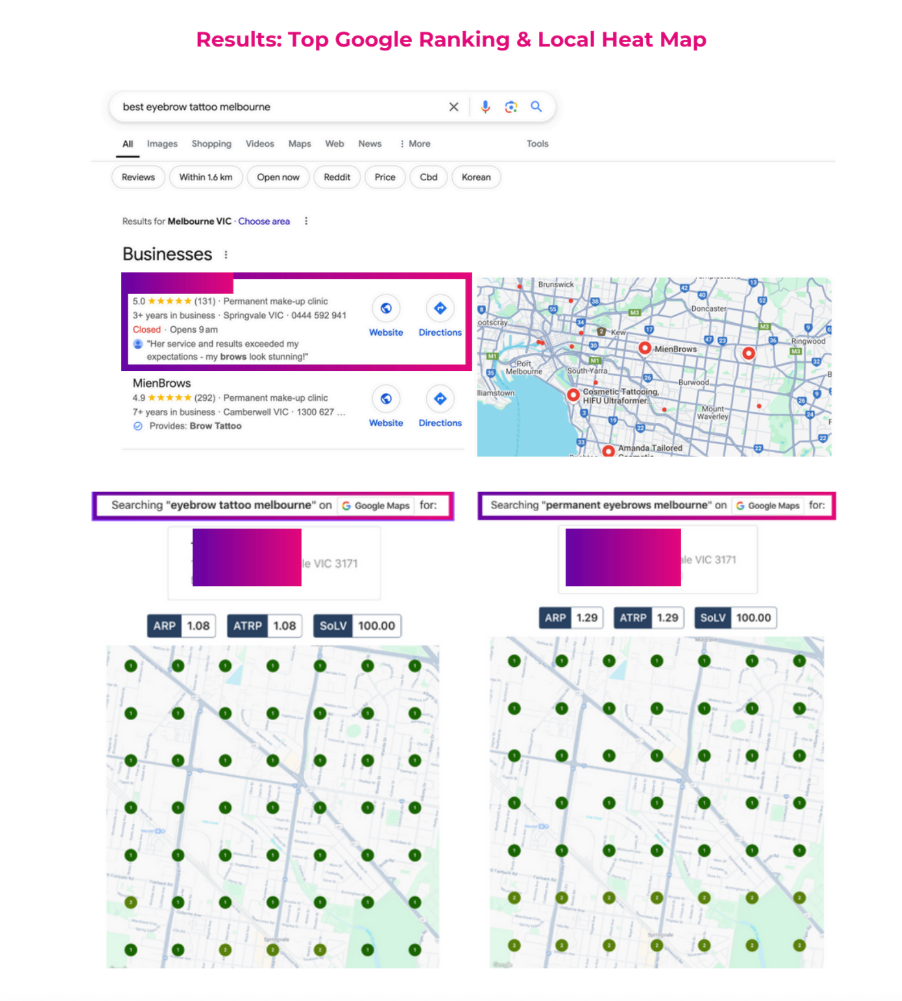Click the Amanda Tailored map pin

pyautogui.click(x=608, y=451)
